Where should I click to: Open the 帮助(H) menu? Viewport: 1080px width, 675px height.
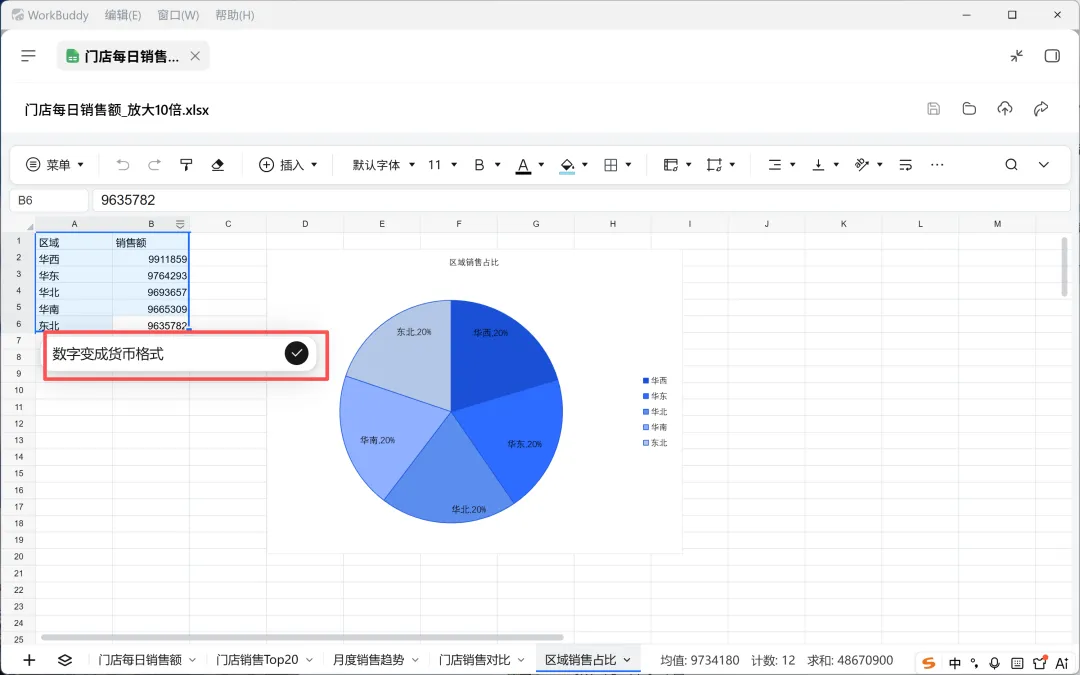[234, 14]
